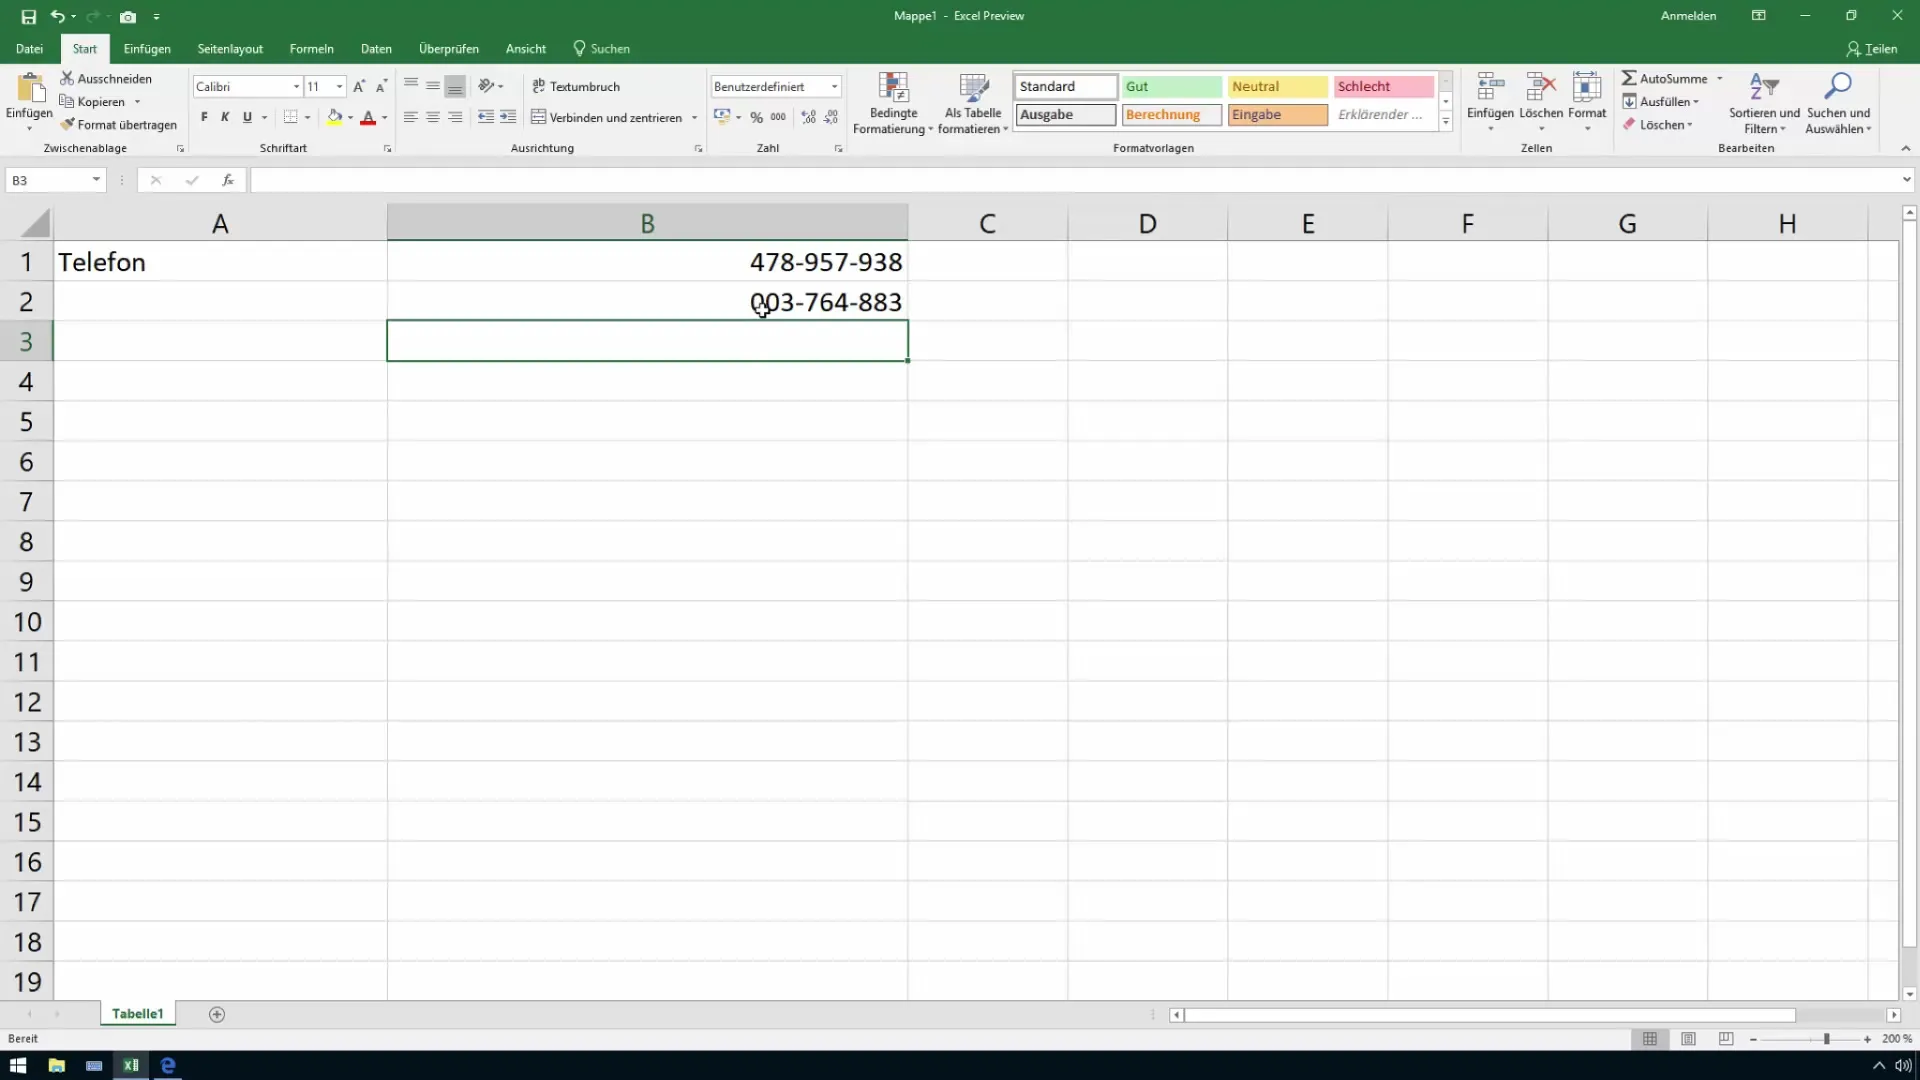Screen dimensions: 1920x1080
Task: Open Sortieren und Filtern
Action: coord(1764,103)
